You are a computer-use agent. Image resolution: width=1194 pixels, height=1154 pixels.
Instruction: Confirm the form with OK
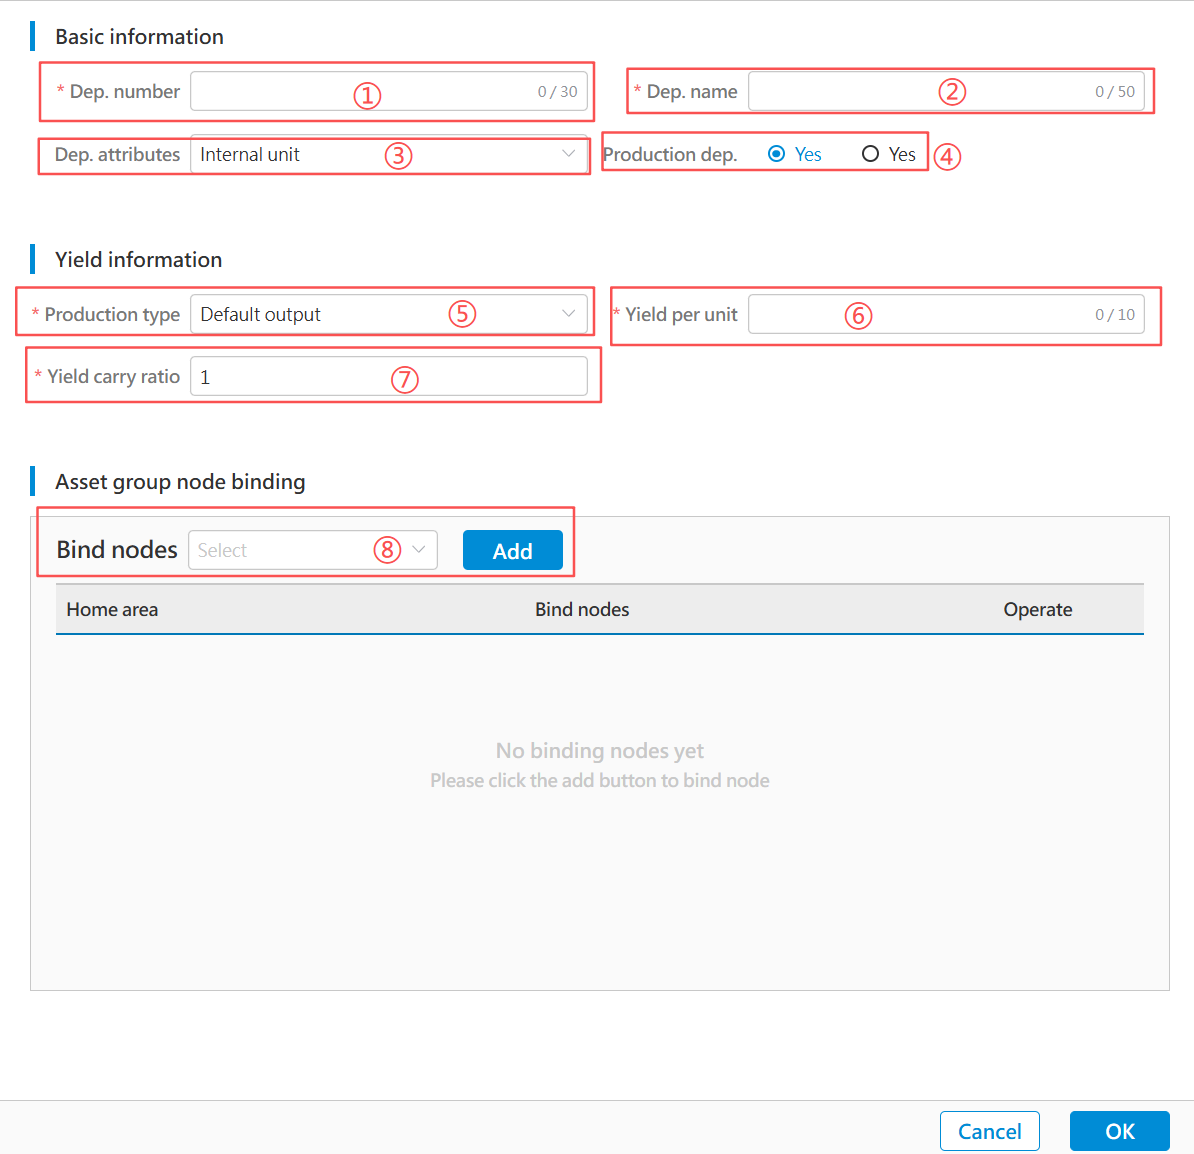pyautogui.click(x=1119, y=1131)
